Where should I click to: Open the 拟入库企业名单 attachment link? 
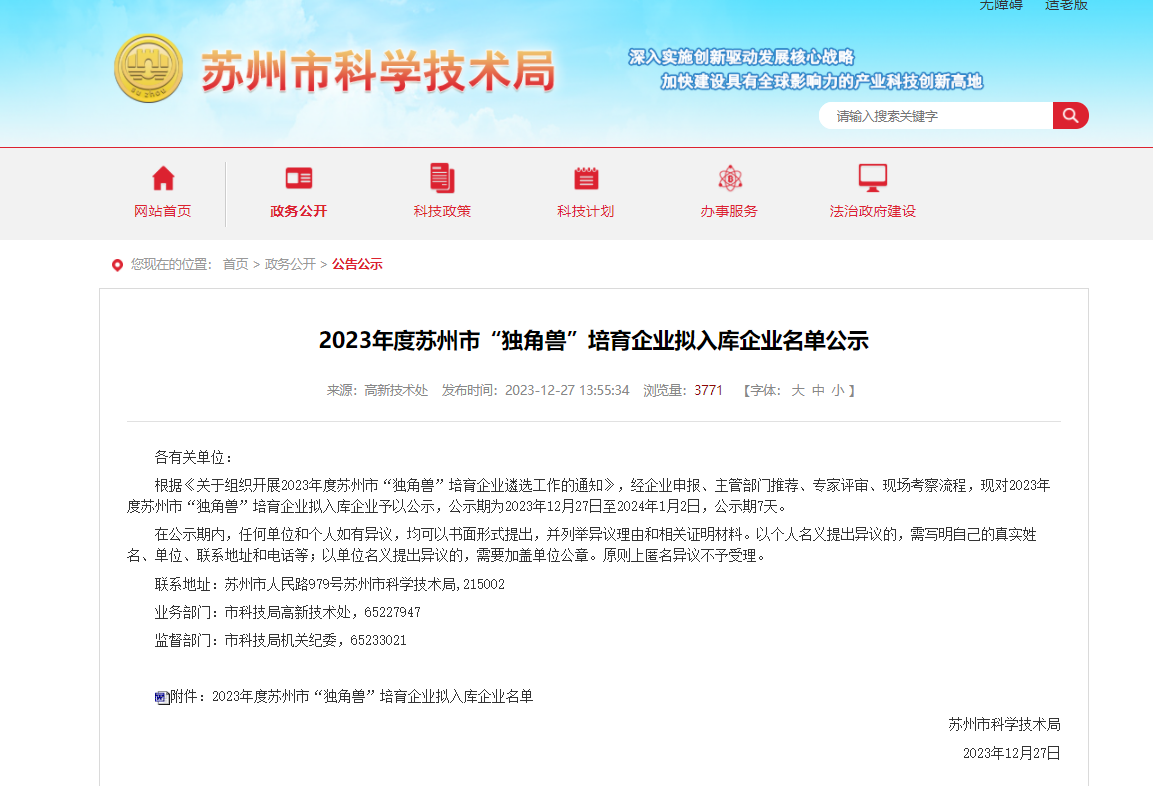click(372, 696)
